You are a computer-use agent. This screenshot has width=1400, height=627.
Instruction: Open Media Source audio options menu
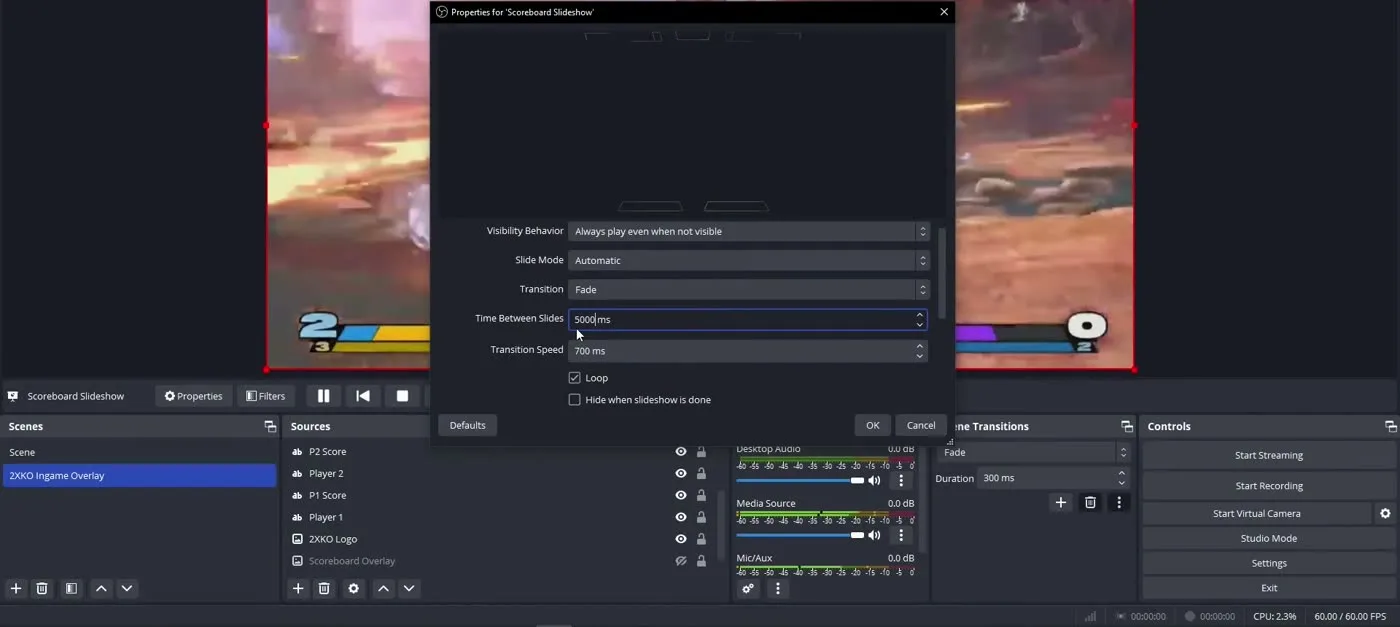click(901, 535)
